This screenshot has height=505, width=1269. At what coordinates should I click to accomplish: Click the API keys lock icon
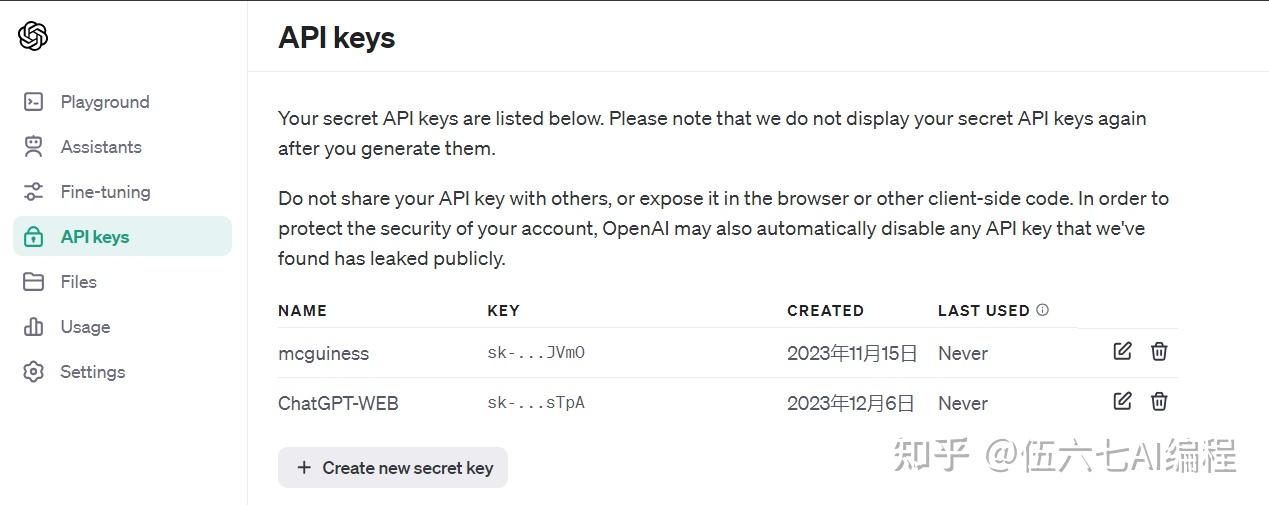(33, 237)
